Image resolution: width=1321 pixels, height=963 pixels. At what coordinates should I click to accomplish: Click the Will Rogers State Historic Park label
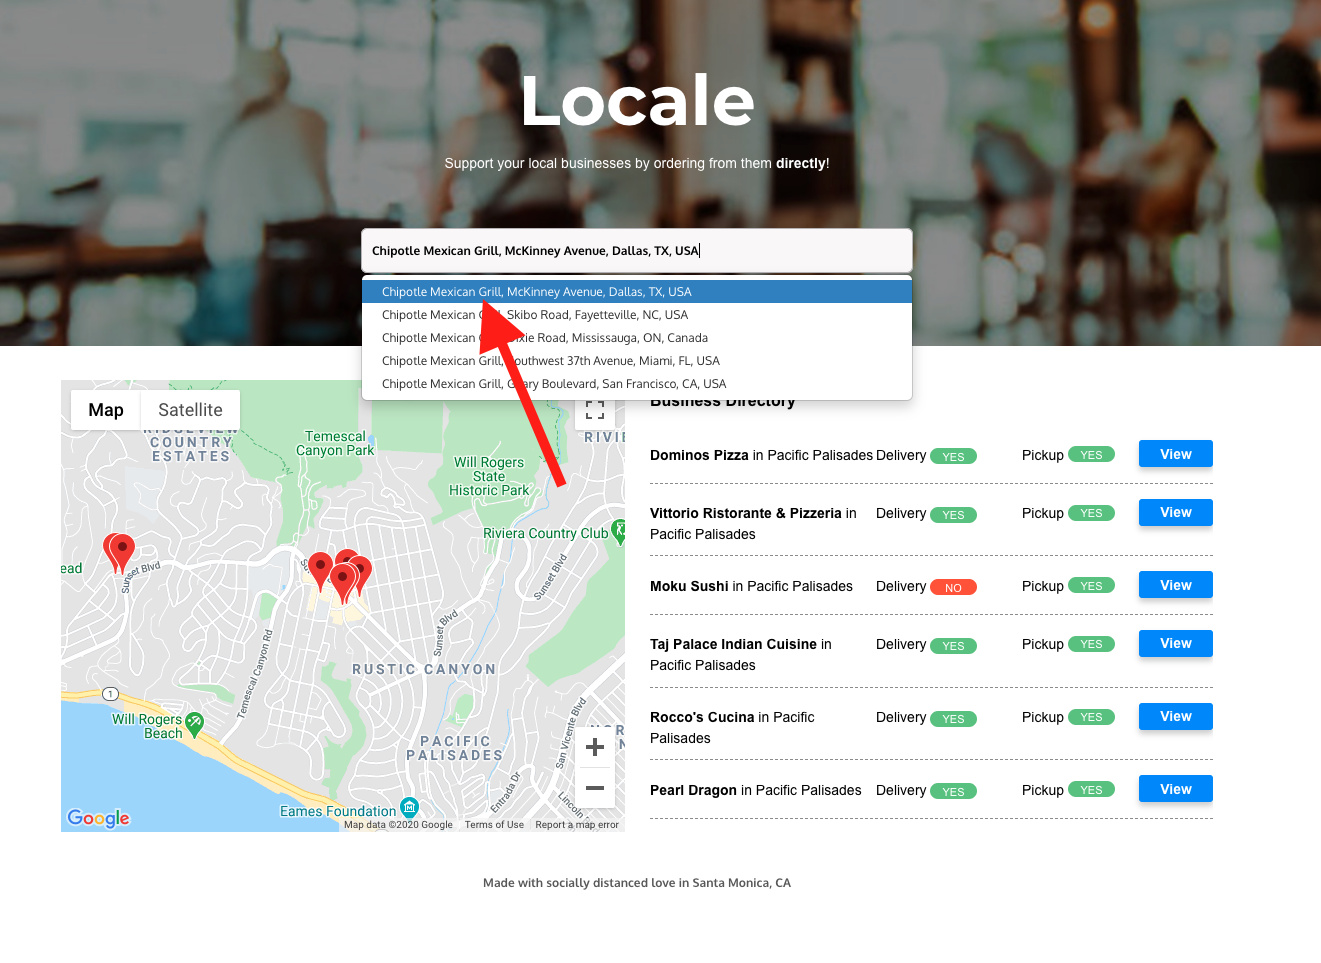[489, 476]
